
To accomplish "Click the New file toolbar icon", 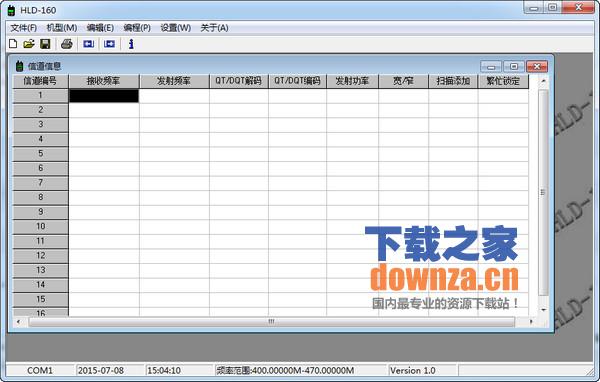I will tap(13, 44).
